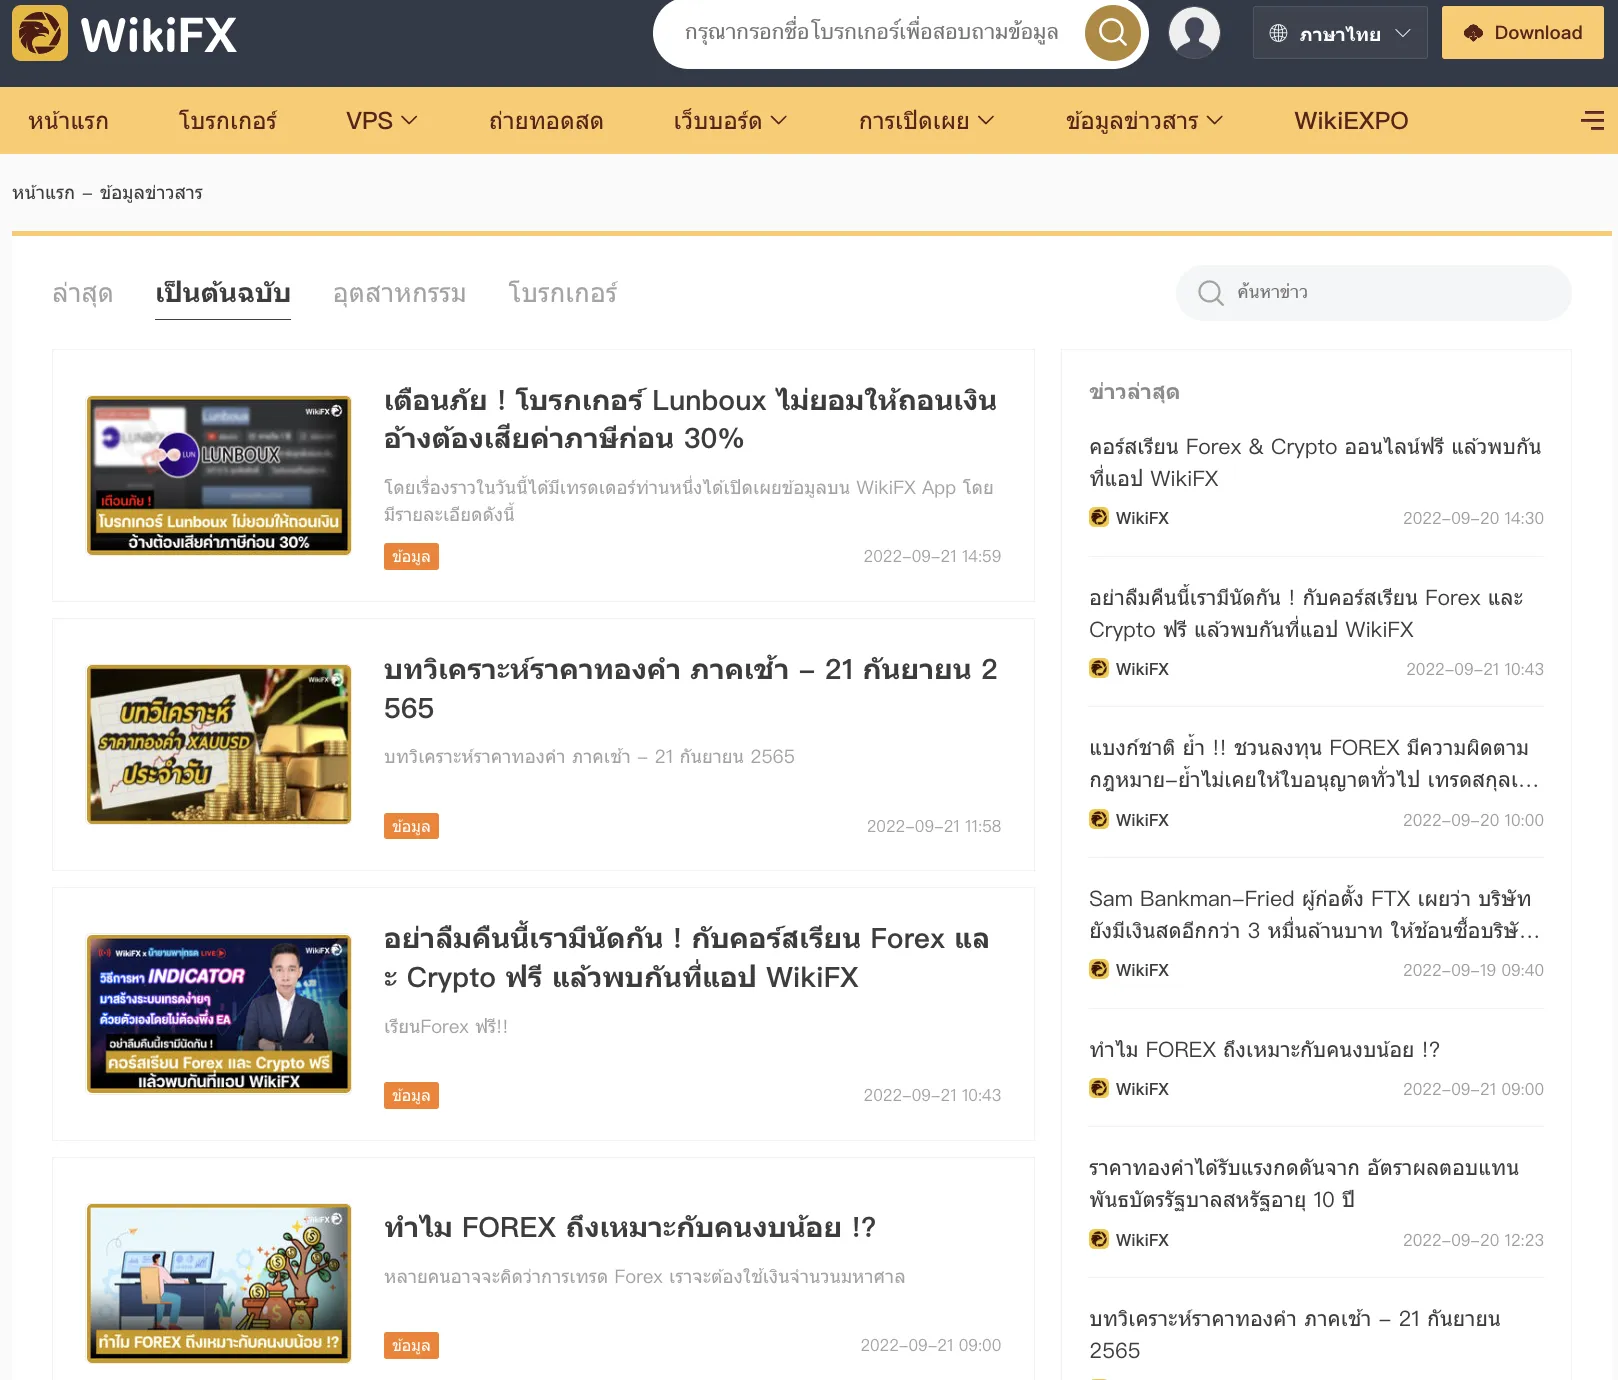Click the timestamp 2022-09-21 11:58
1618x1380 pixels.
[934, 826]
